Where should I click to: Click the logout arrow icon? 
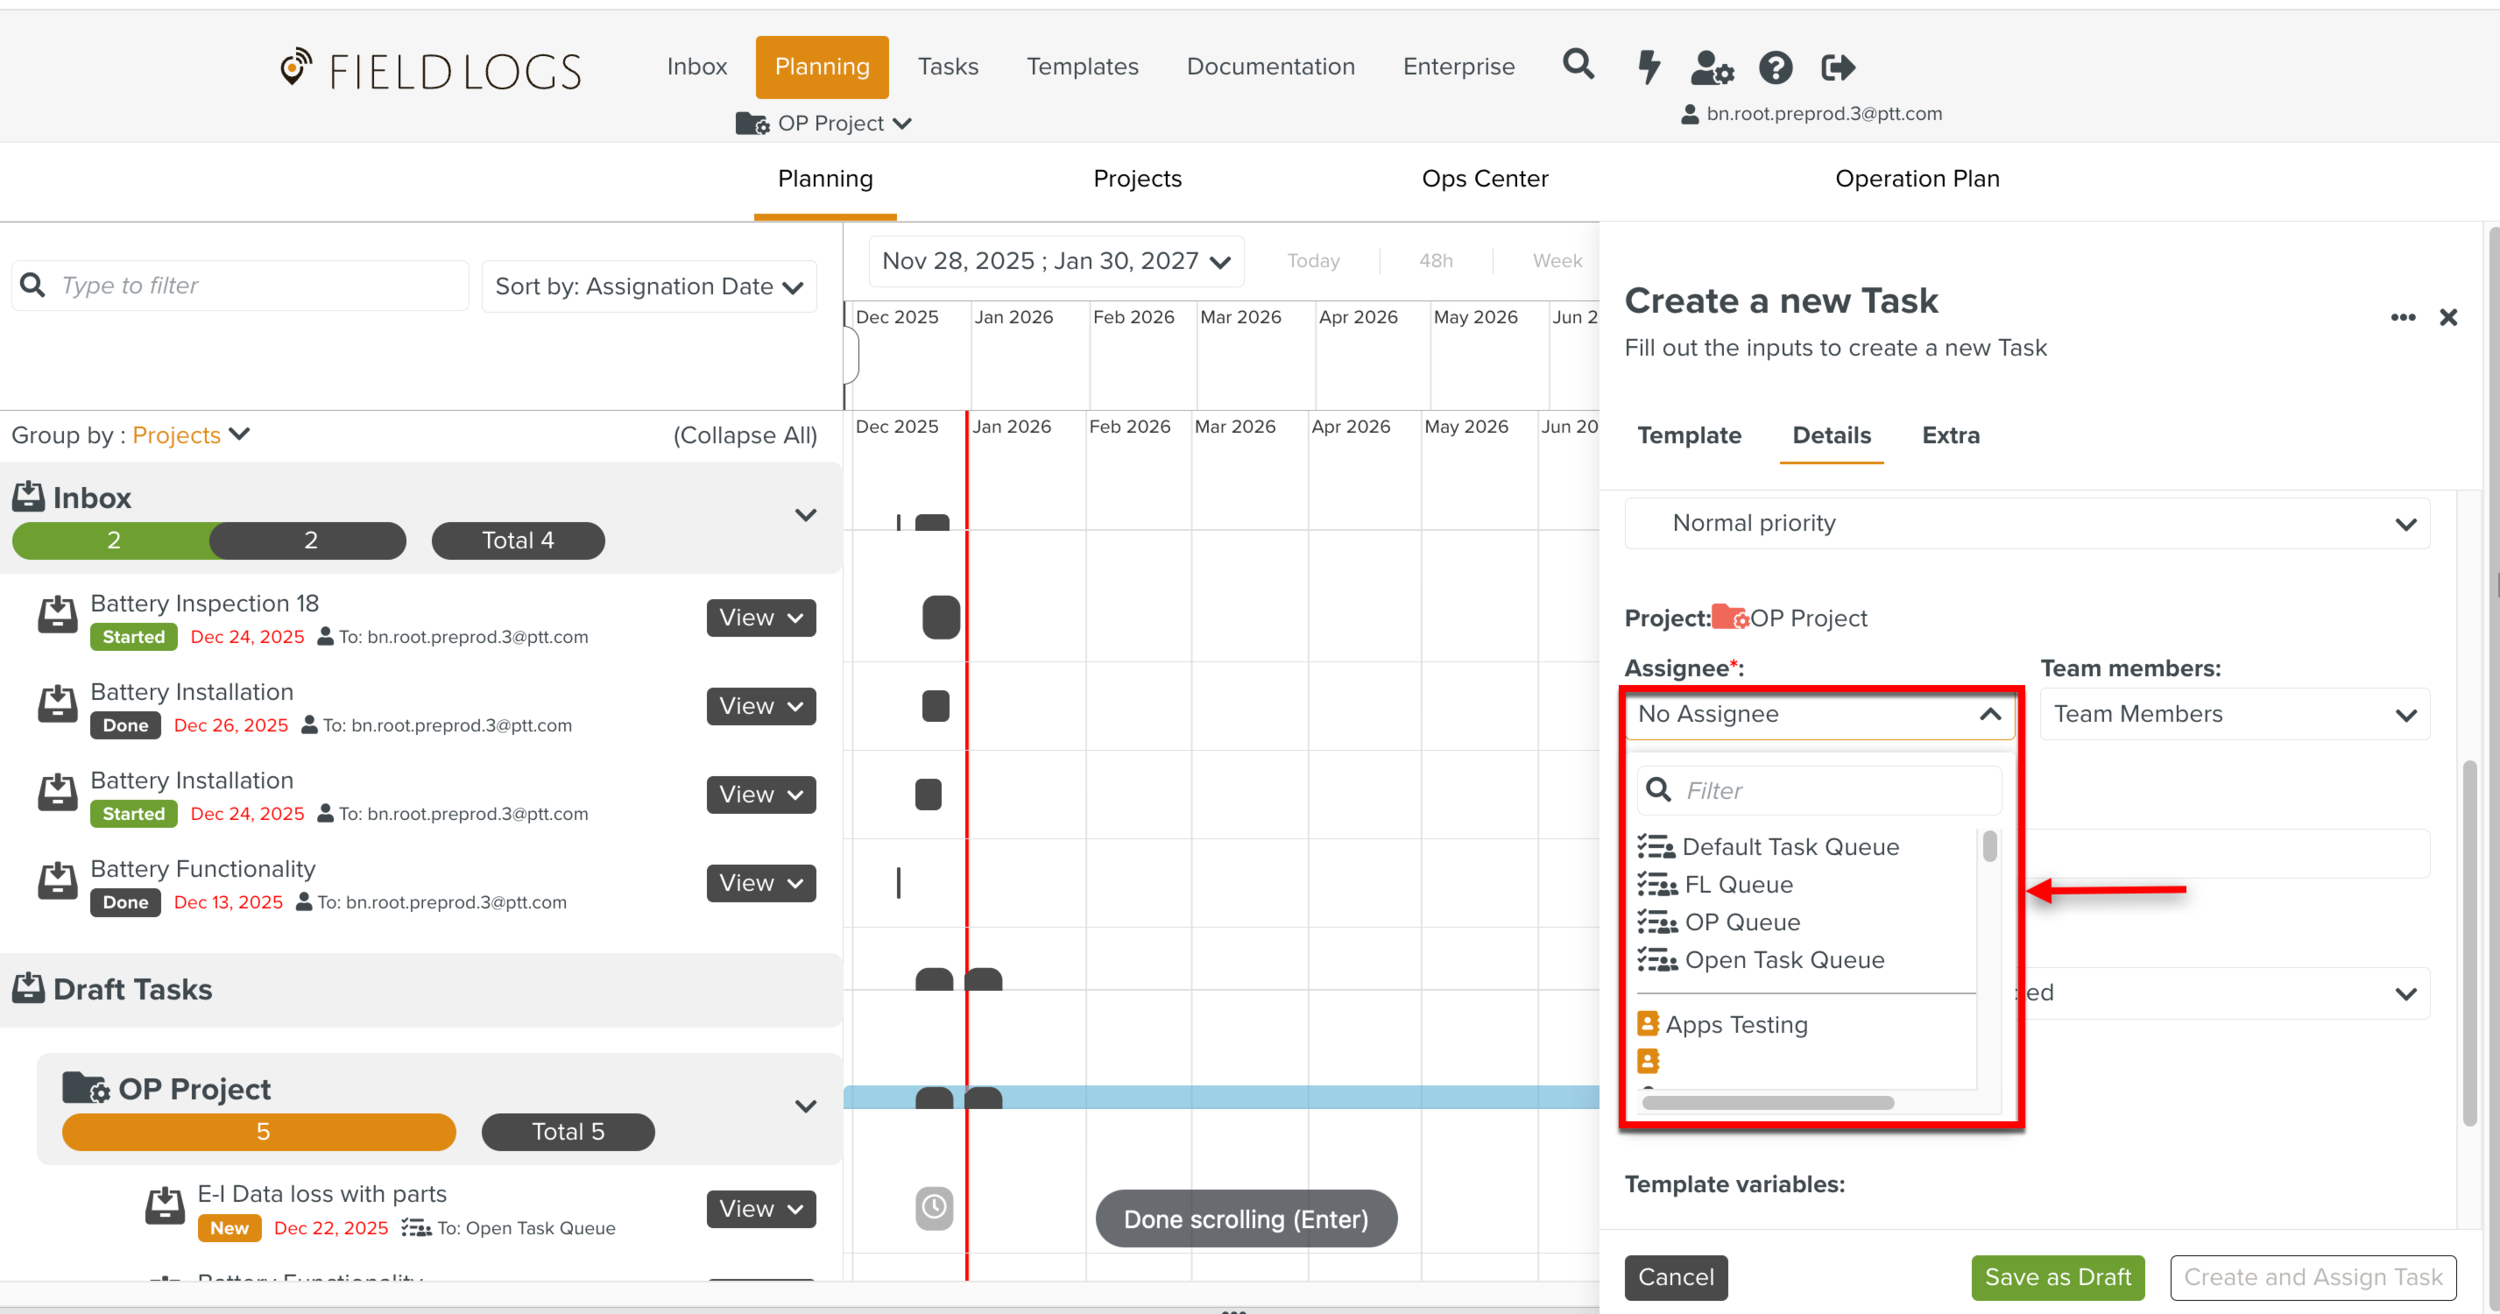(1838, 67)
